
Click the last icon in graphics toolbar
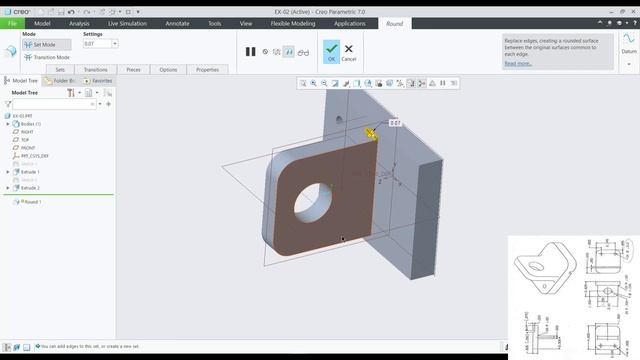pyautogui.click(x=454, y=83)
